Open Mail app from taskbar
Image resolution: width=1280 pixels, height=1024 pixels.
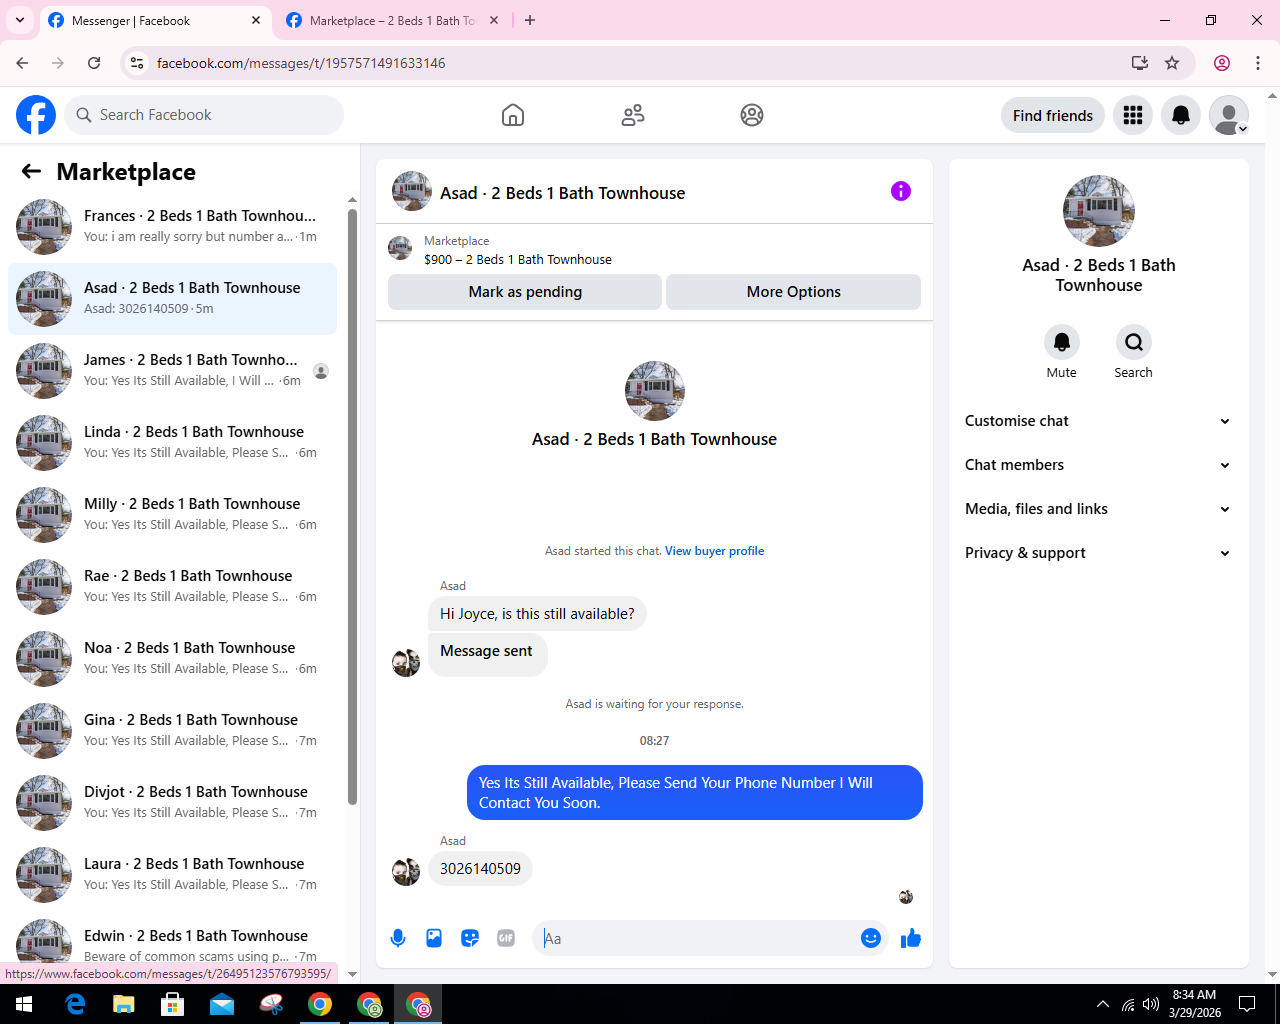pos(222,1004)
